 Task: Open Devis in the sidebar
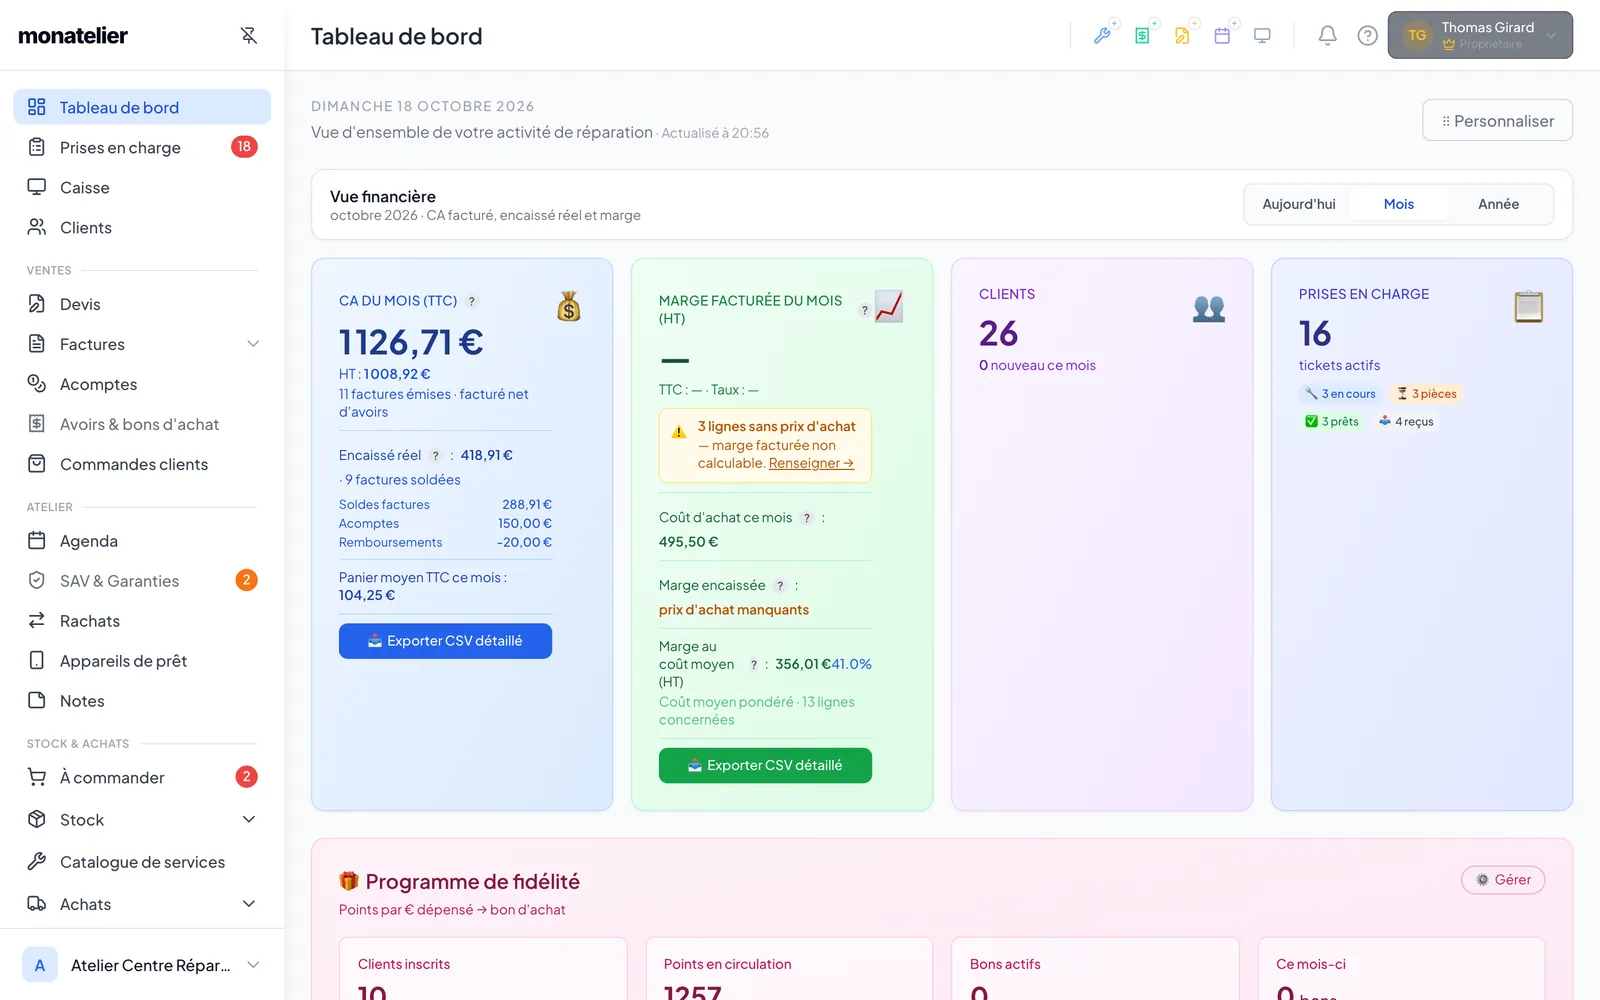coord(142,304)
